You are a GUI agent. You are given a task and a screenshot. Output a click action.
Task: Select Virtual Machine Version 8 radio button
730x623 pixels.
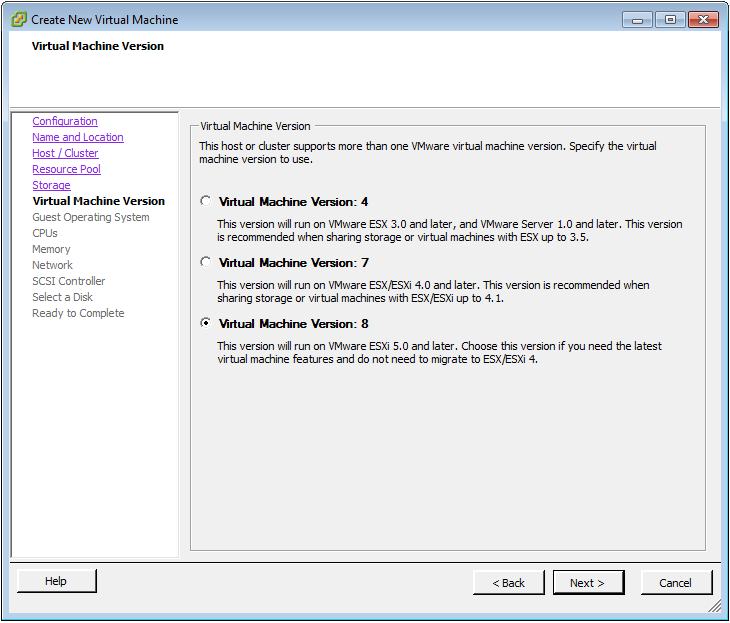coord(205,323)
